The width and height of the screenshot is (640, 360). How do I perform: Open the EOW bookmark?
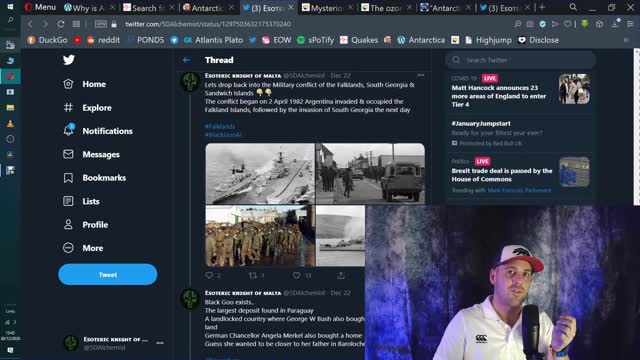(x=277, y=40)
